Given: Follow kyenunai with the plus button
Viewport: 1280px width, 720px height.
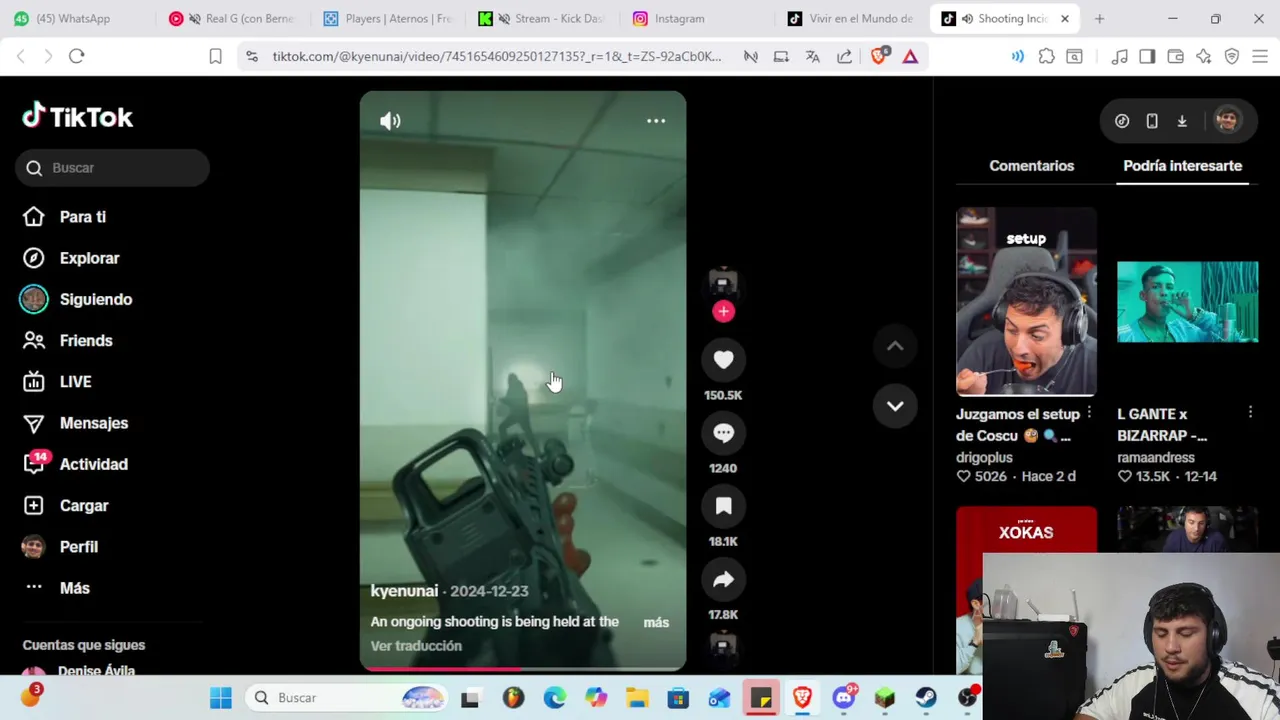Looking at the screenshot, I should pyautogui.click(x=723, y=311).
